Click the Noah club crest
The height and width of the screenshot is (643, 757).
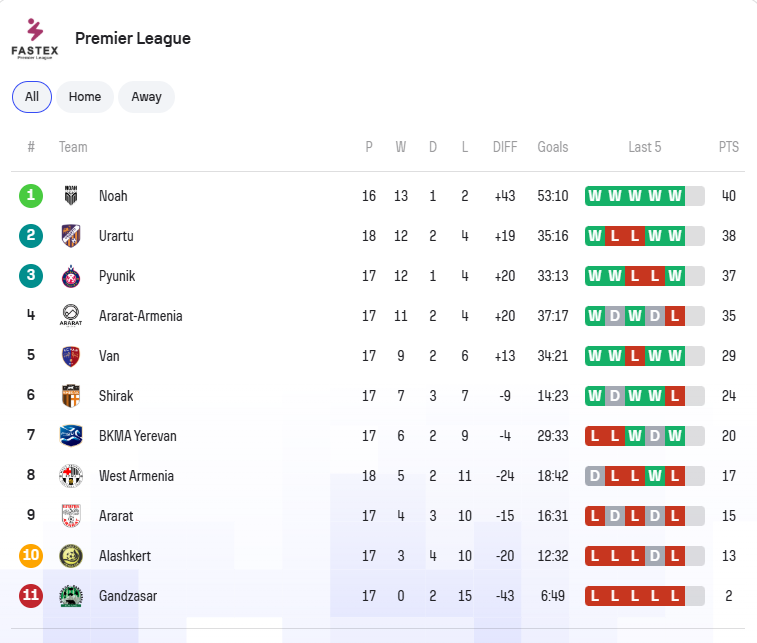71,196
